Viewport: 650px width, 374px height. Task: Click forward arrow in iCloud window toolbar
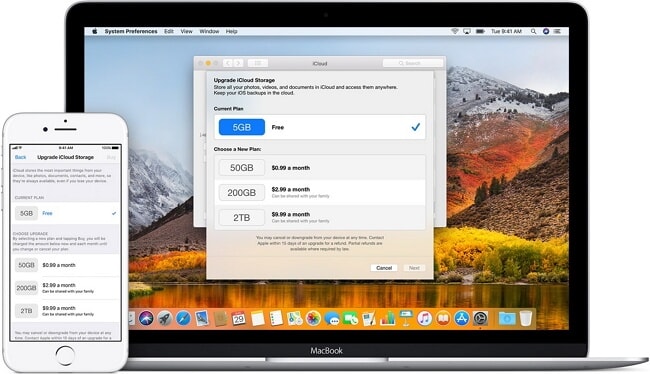click(238, 63)
